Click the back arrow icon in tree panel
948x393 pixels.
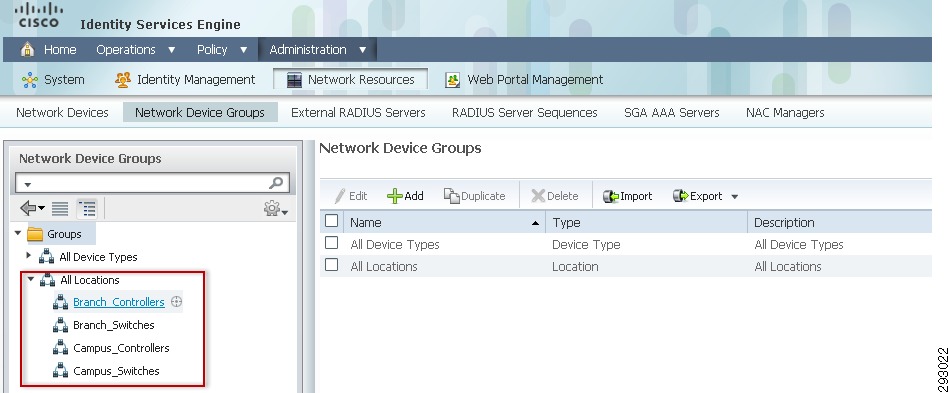pos(32,209)
